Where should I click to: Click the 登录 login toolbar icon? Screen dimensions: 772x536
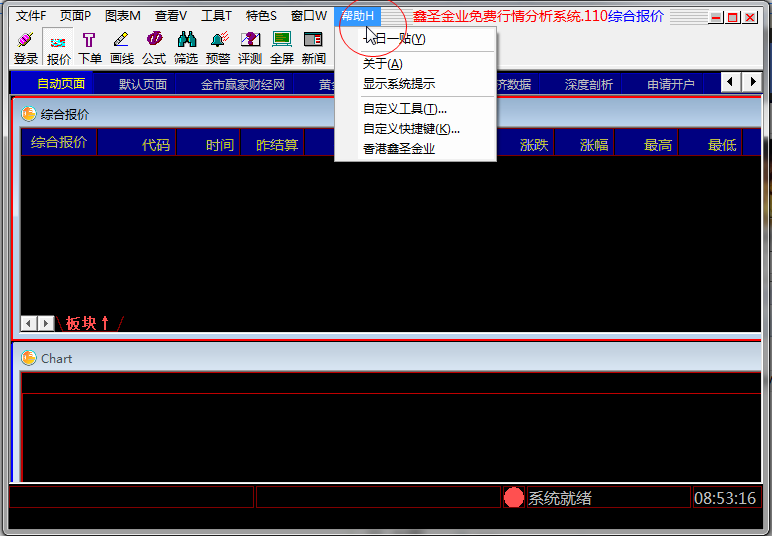tap(26, 48)
